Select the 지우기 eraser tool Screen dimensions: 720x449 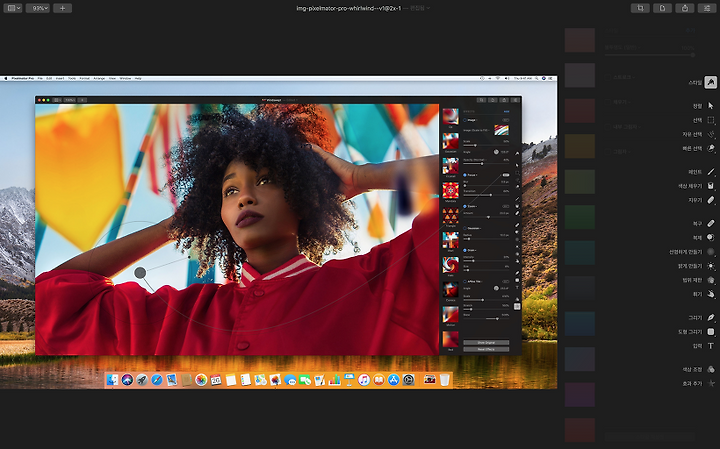coord(711,200)
